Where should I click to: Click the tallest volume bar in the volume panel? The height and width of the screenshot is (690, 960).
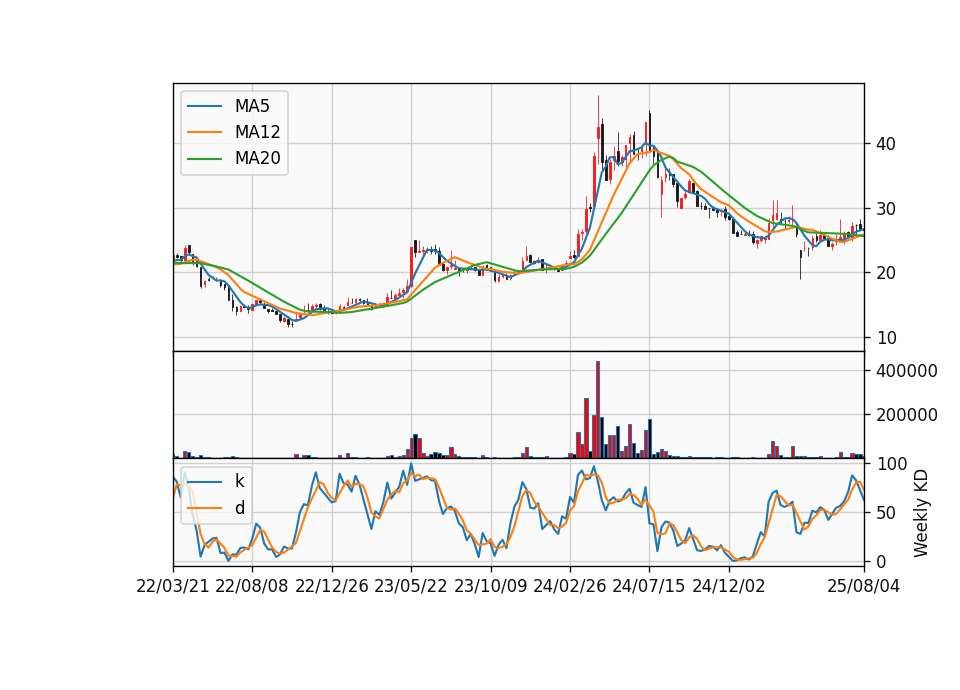click(598, 410)
